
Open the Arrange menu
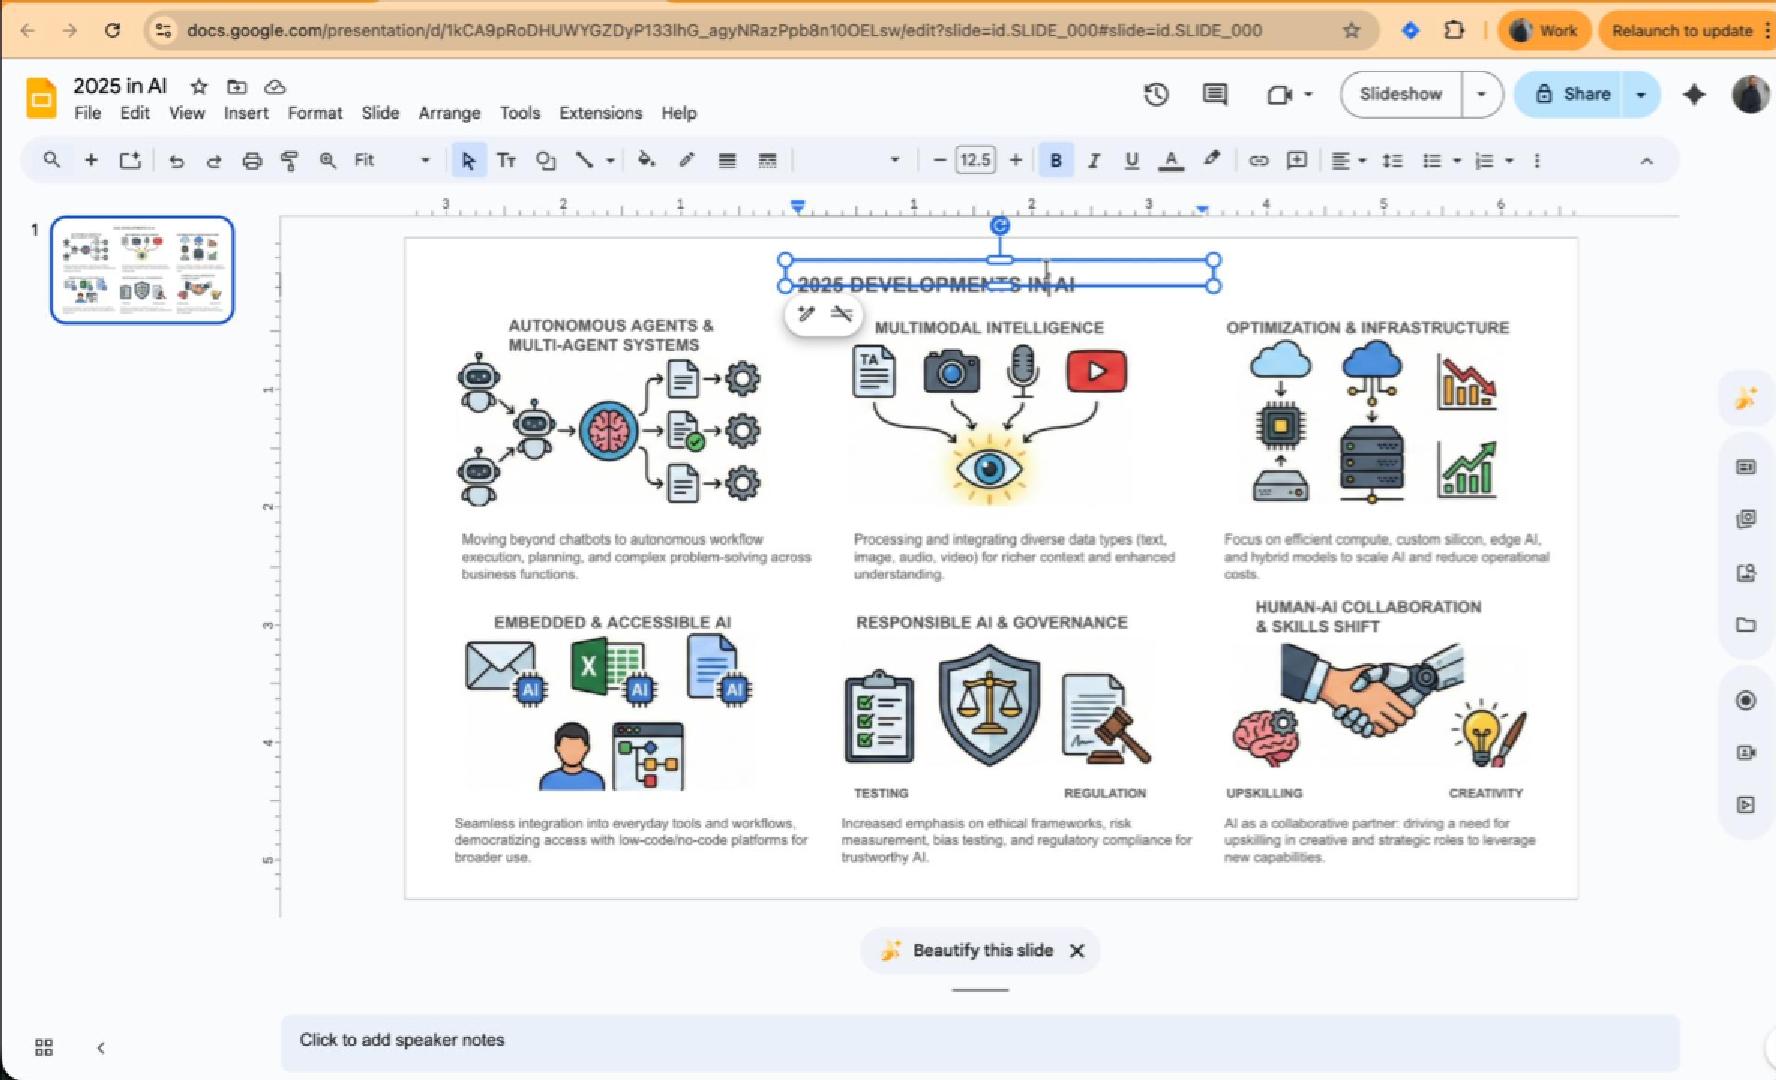coord(449,113)
